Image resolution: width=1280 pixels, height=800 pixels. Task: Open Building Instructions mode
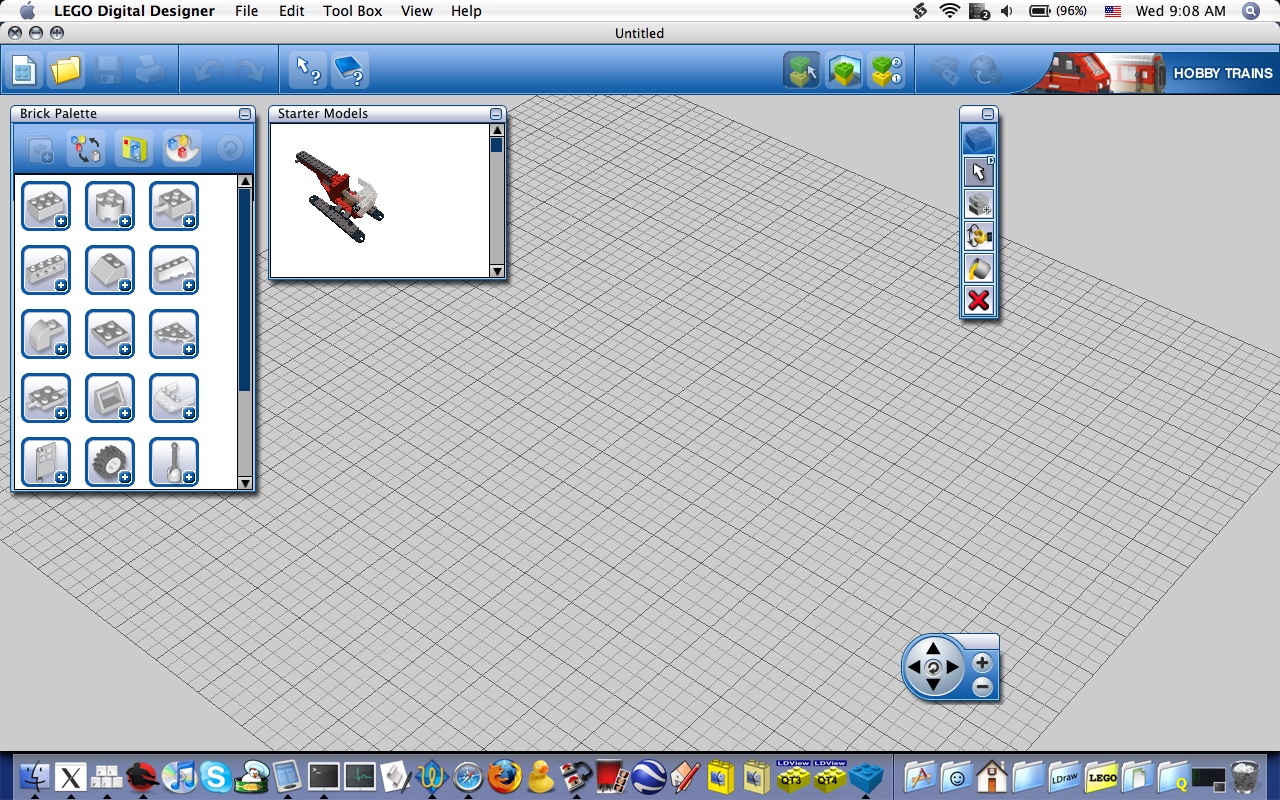(x=886, y=70)
